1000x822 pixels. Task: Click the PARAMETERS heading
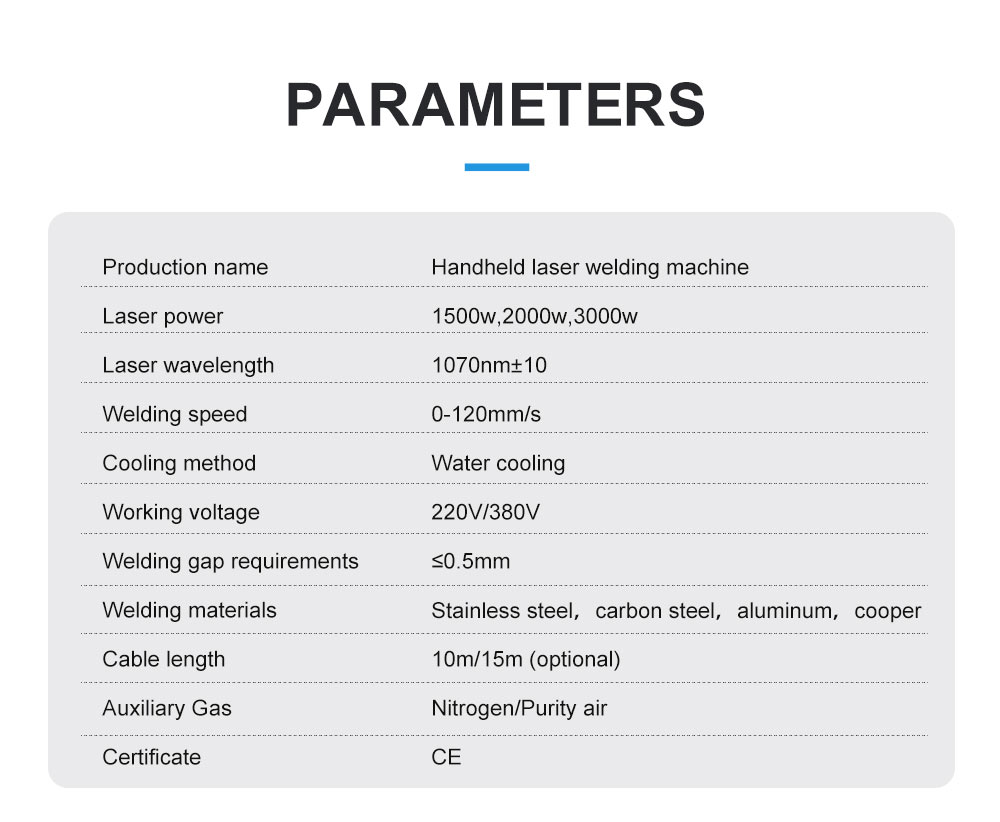[x=496, y=104]
